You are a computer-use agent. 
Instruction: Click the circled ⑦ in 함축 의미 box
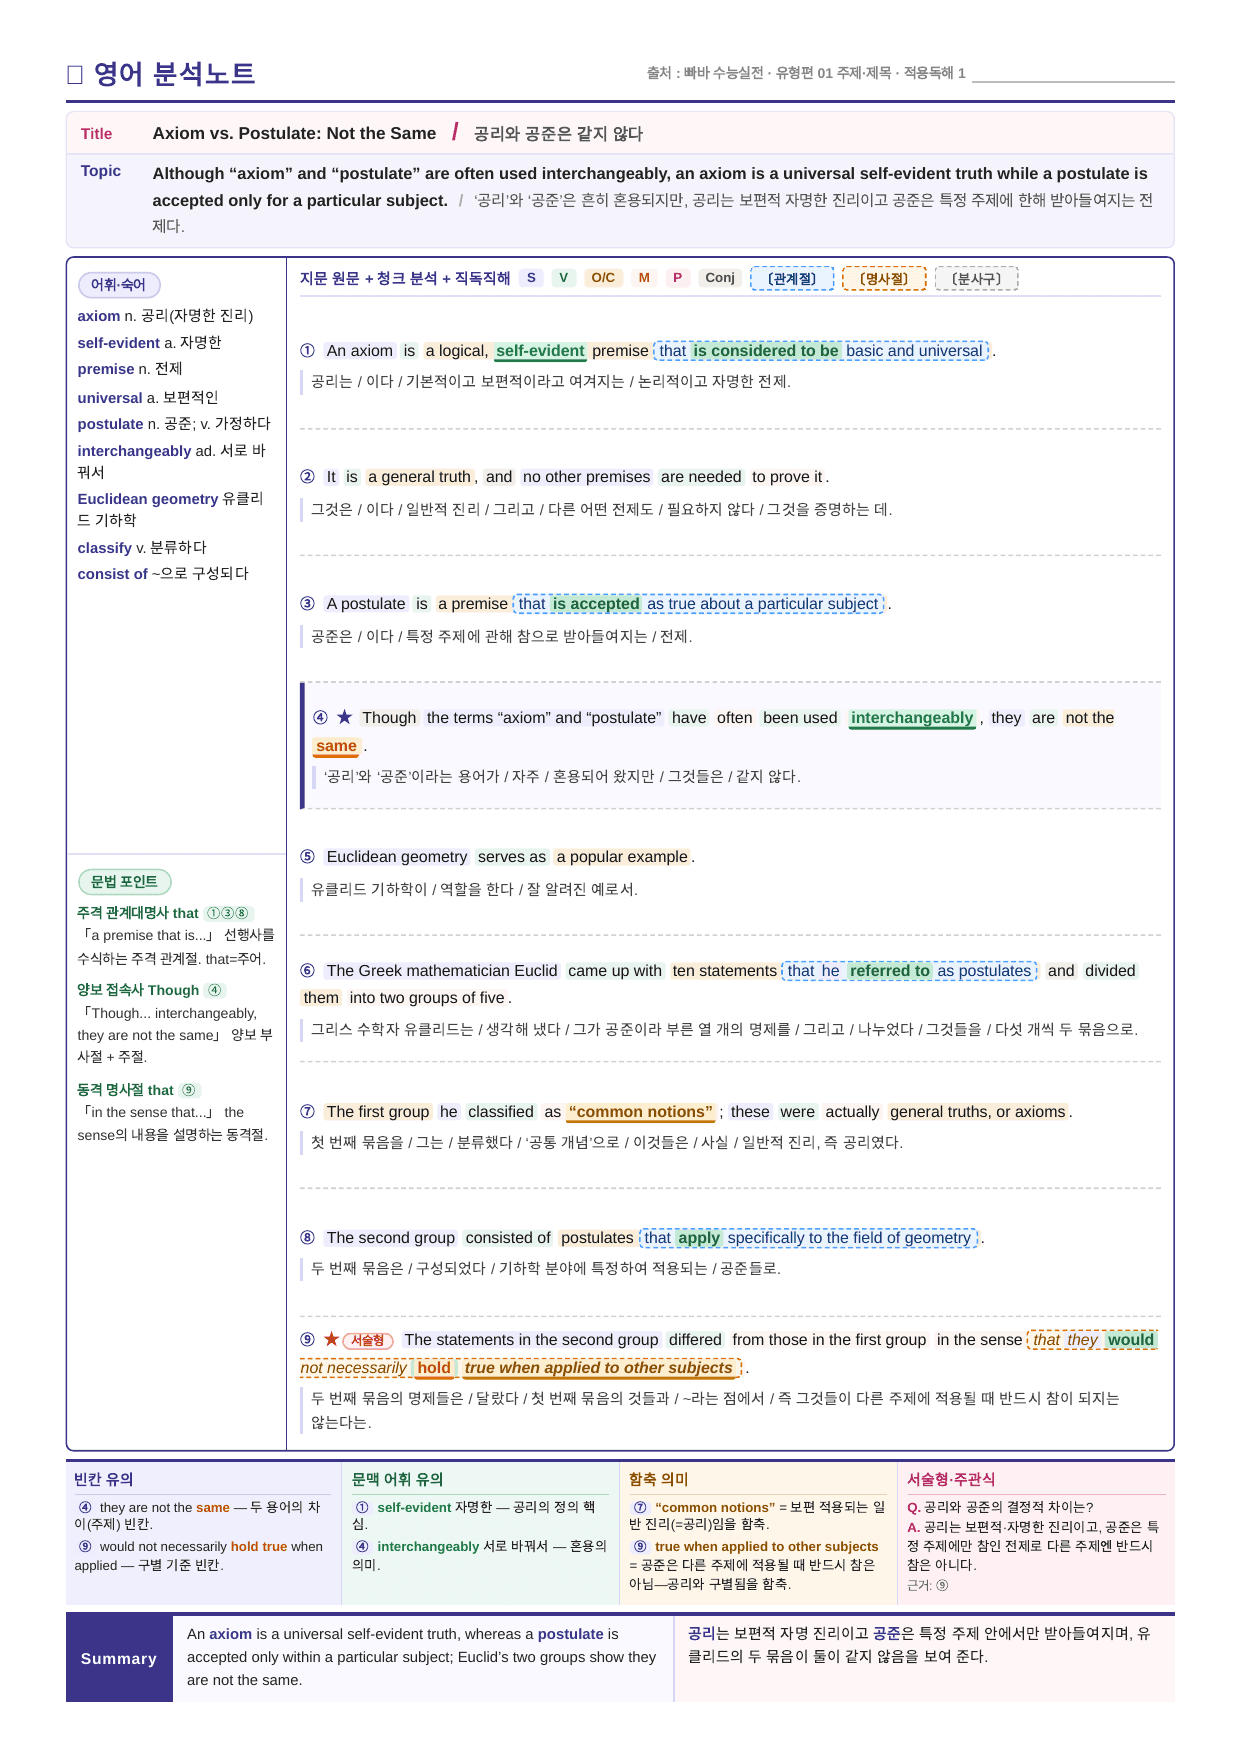coord(640,1507)
